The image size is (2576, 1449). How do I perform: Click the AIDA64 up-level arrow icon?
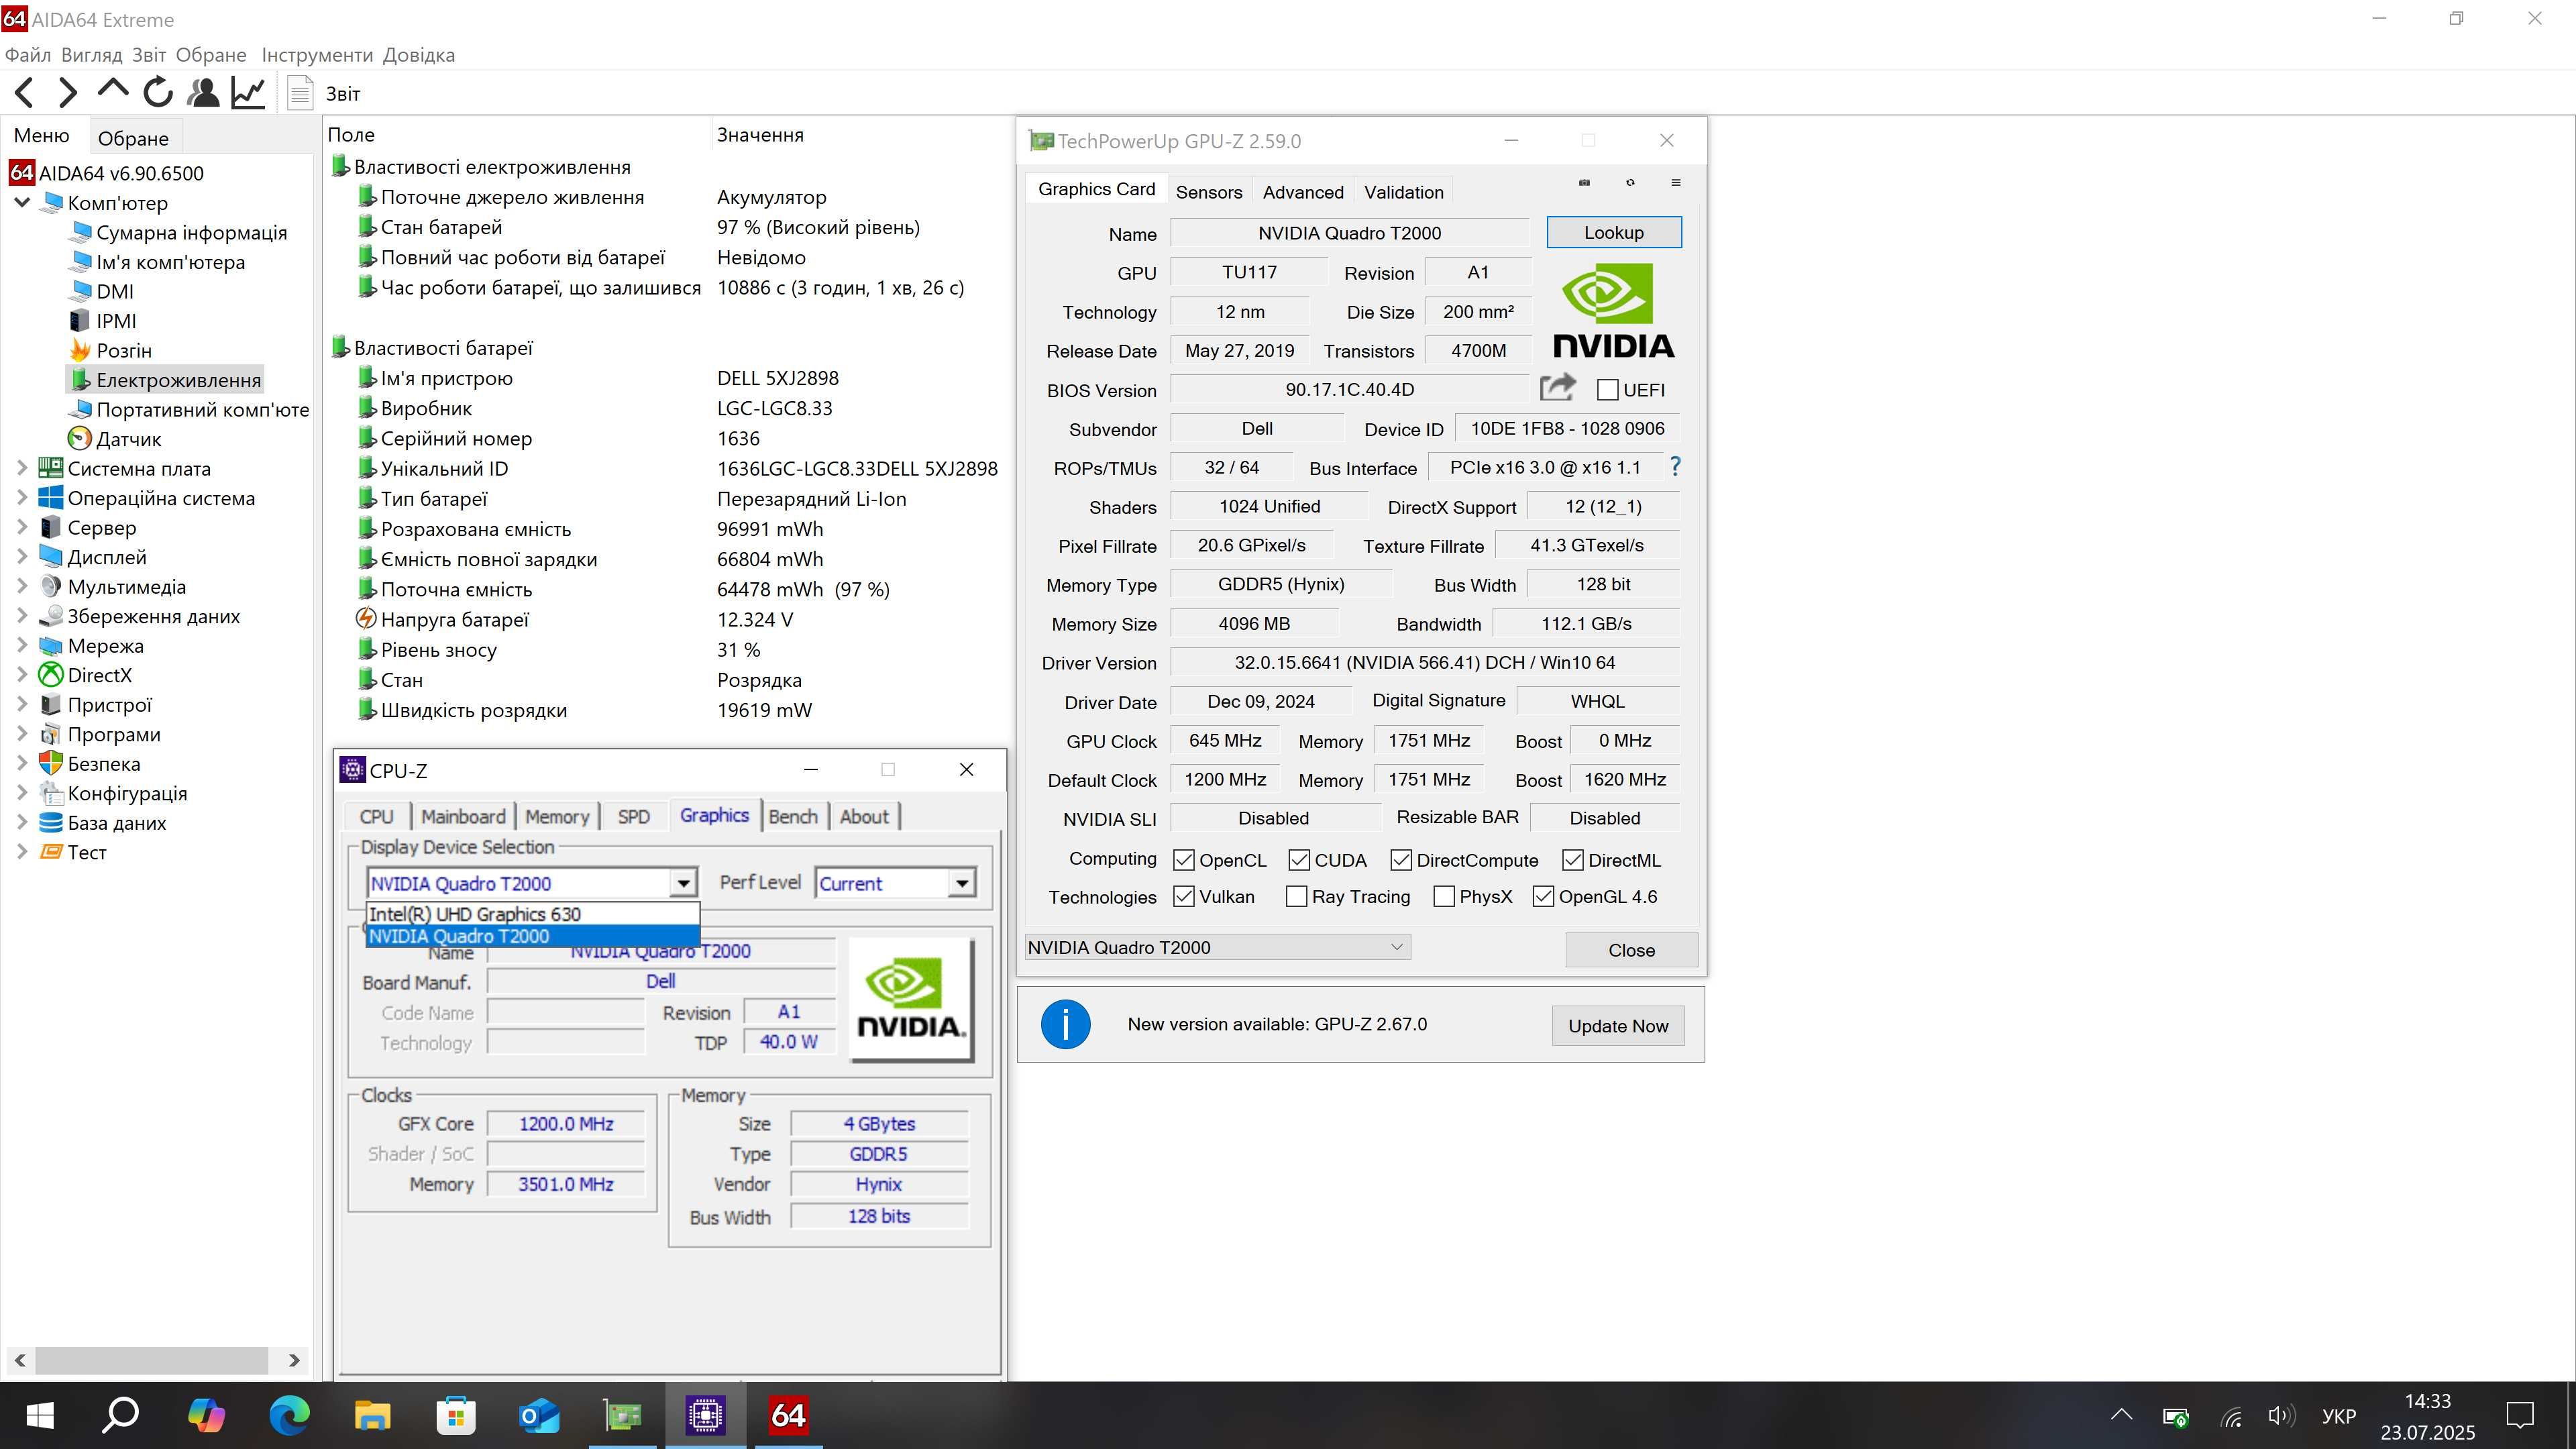point(112,90)
